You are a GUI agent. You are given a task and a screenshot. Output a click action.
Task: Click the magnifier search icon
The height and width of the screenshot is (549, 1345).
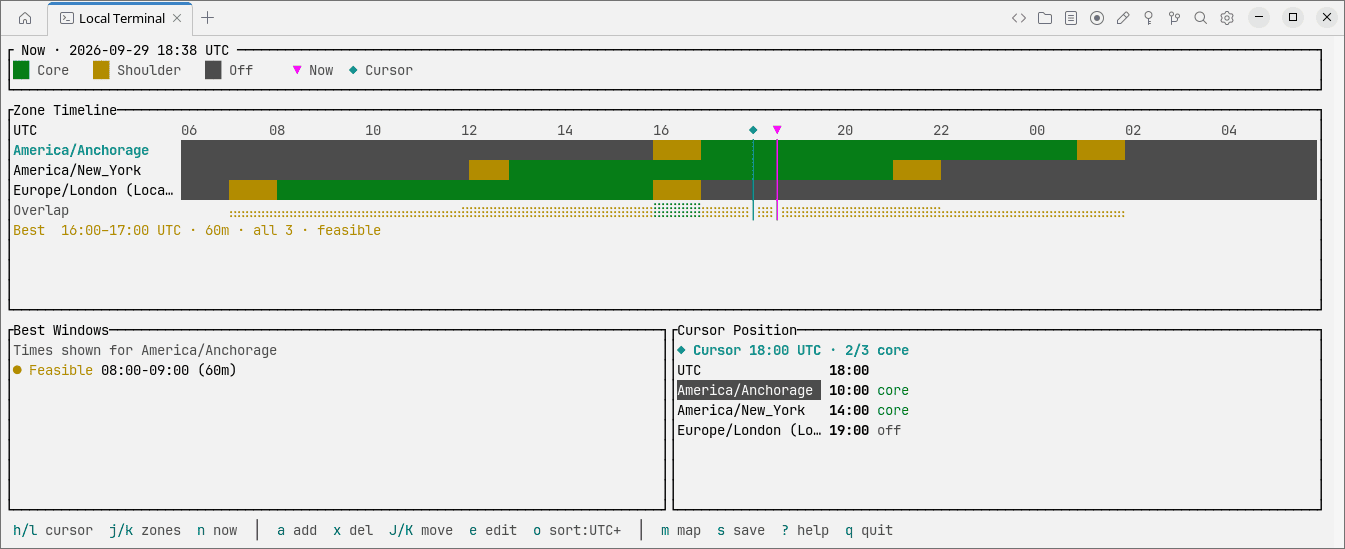(x=1201, y=18)
